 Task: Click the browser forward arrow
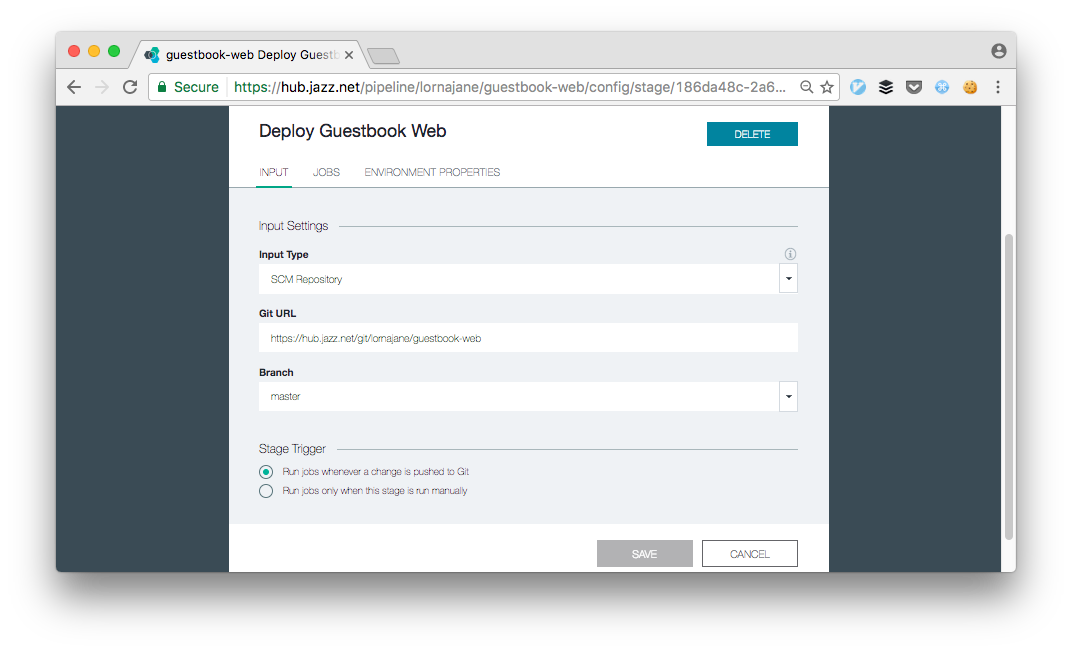pos(102,87)
